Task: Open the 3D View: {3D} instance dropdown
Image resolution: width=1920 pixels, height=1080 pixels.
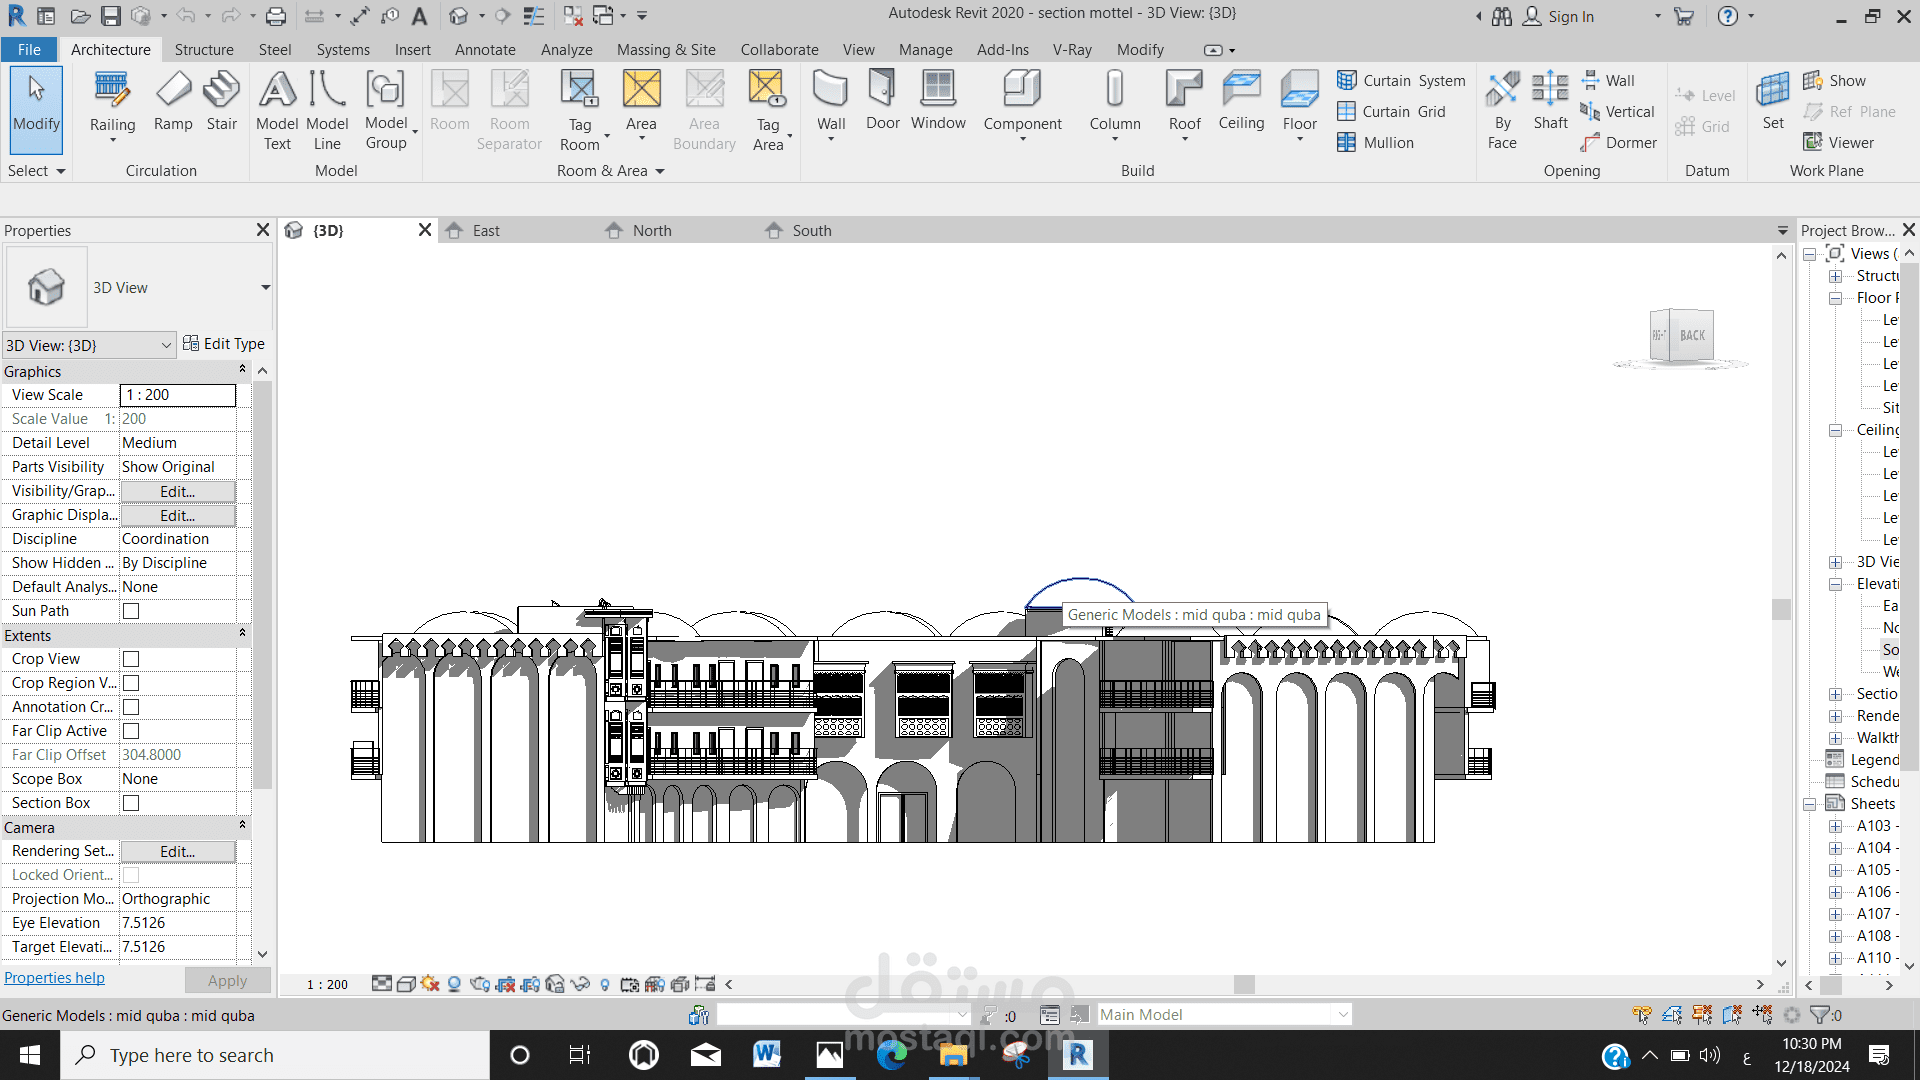Action: tap(166, 345)
